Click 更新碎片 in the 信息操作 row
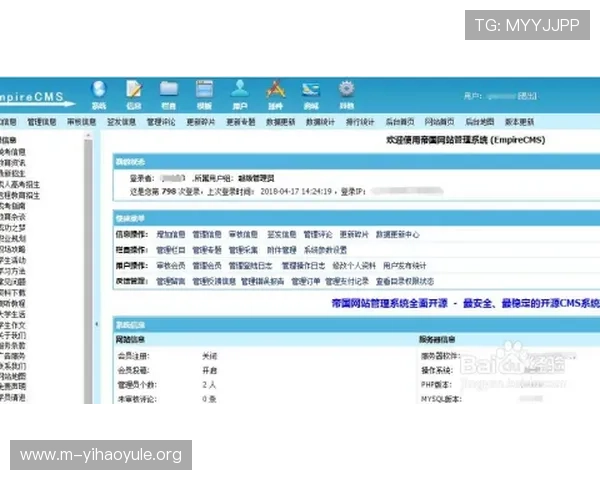600x480 pixels. [x=354, y=234]
